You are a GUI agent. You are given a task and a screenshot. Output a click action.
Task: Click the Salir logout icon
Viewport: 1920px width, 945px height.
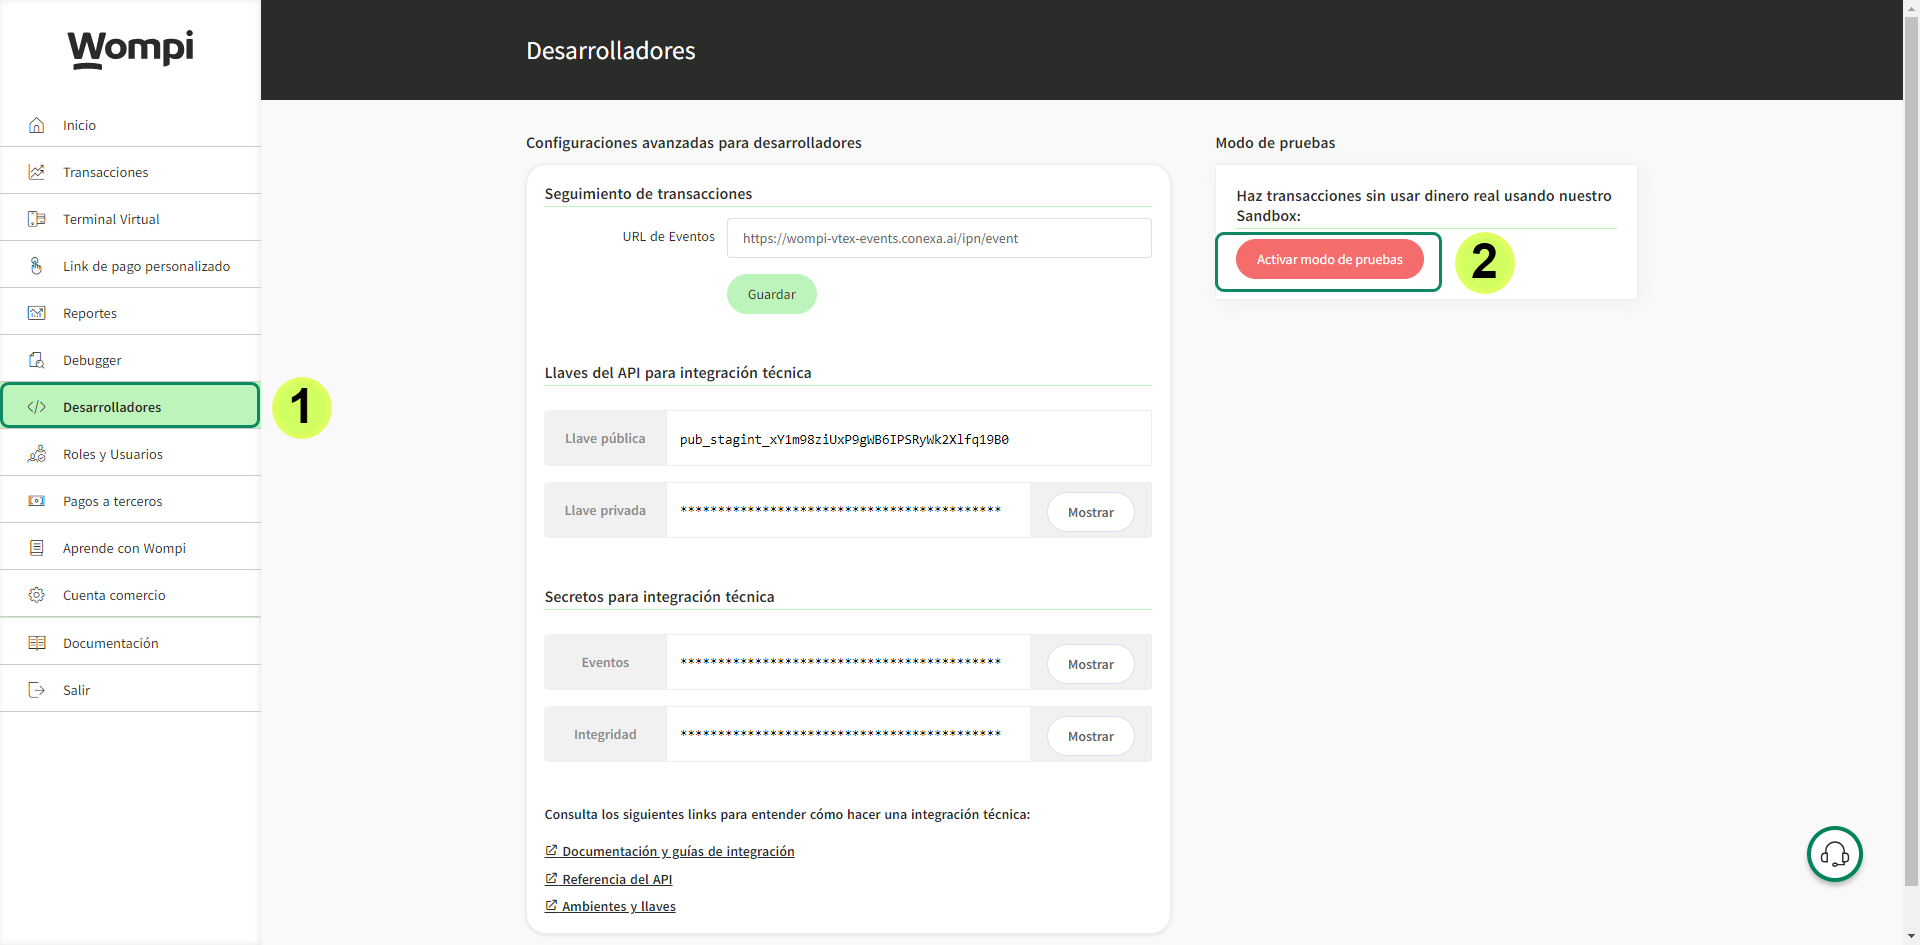pyautogui.click(x=37, y=690)
